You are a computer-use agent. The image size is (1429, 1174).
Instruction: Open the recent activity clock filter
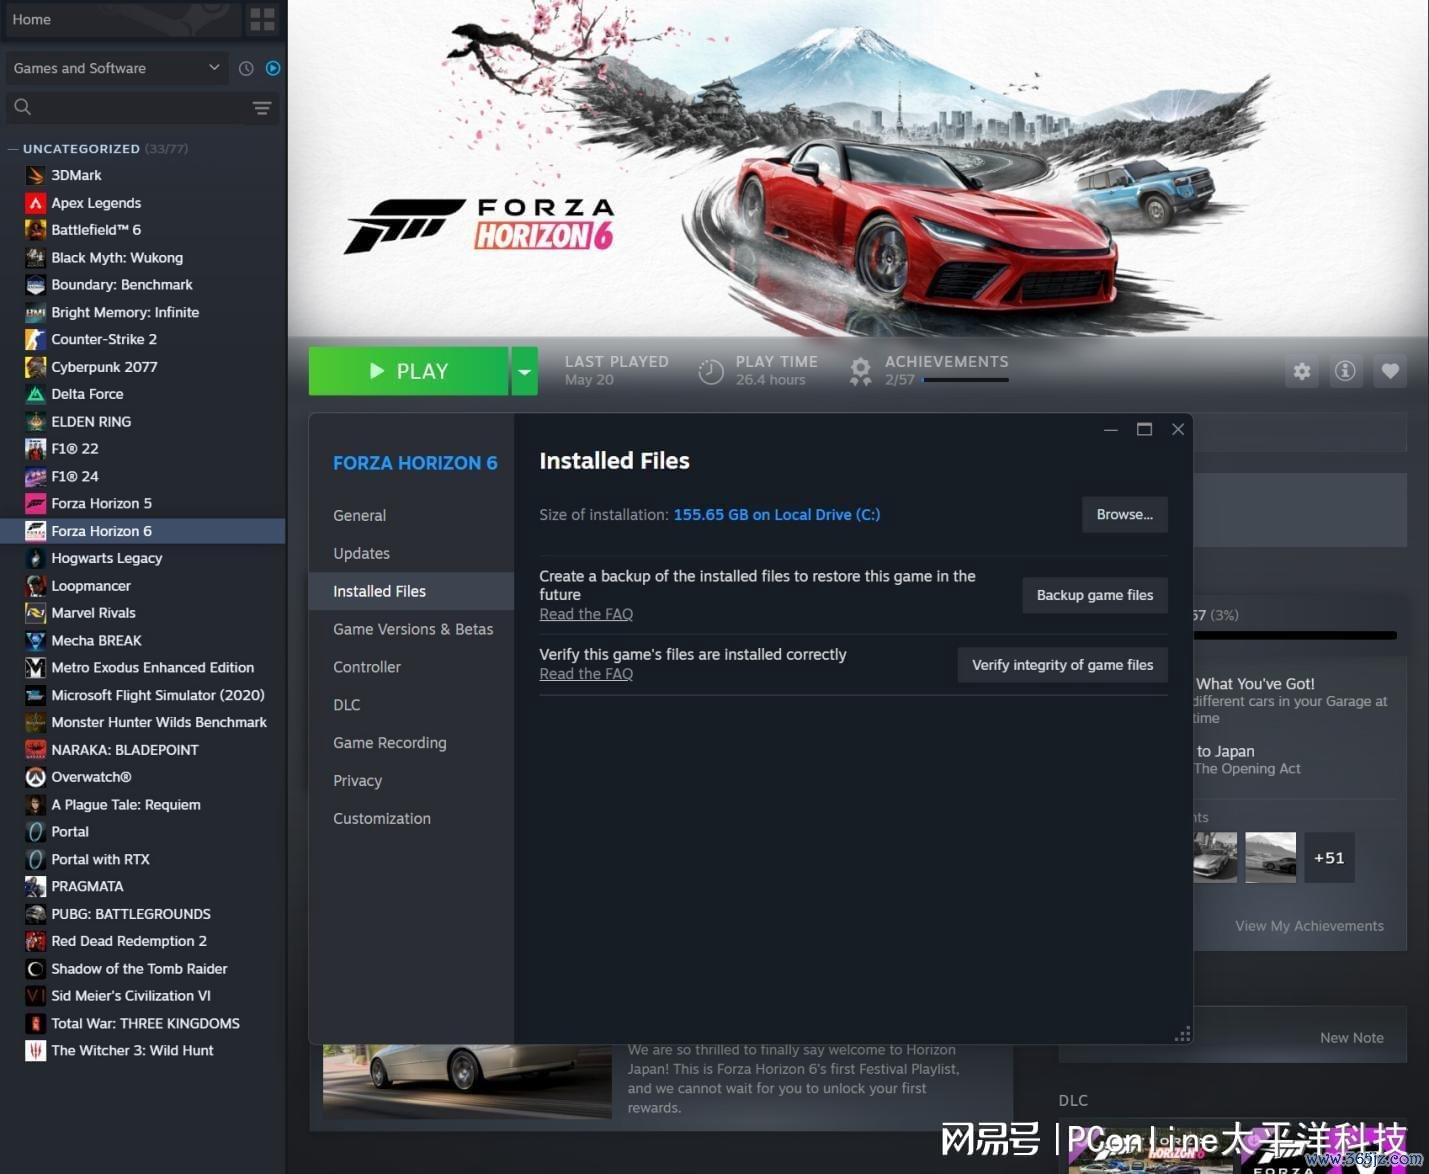[x=246, y=68]
